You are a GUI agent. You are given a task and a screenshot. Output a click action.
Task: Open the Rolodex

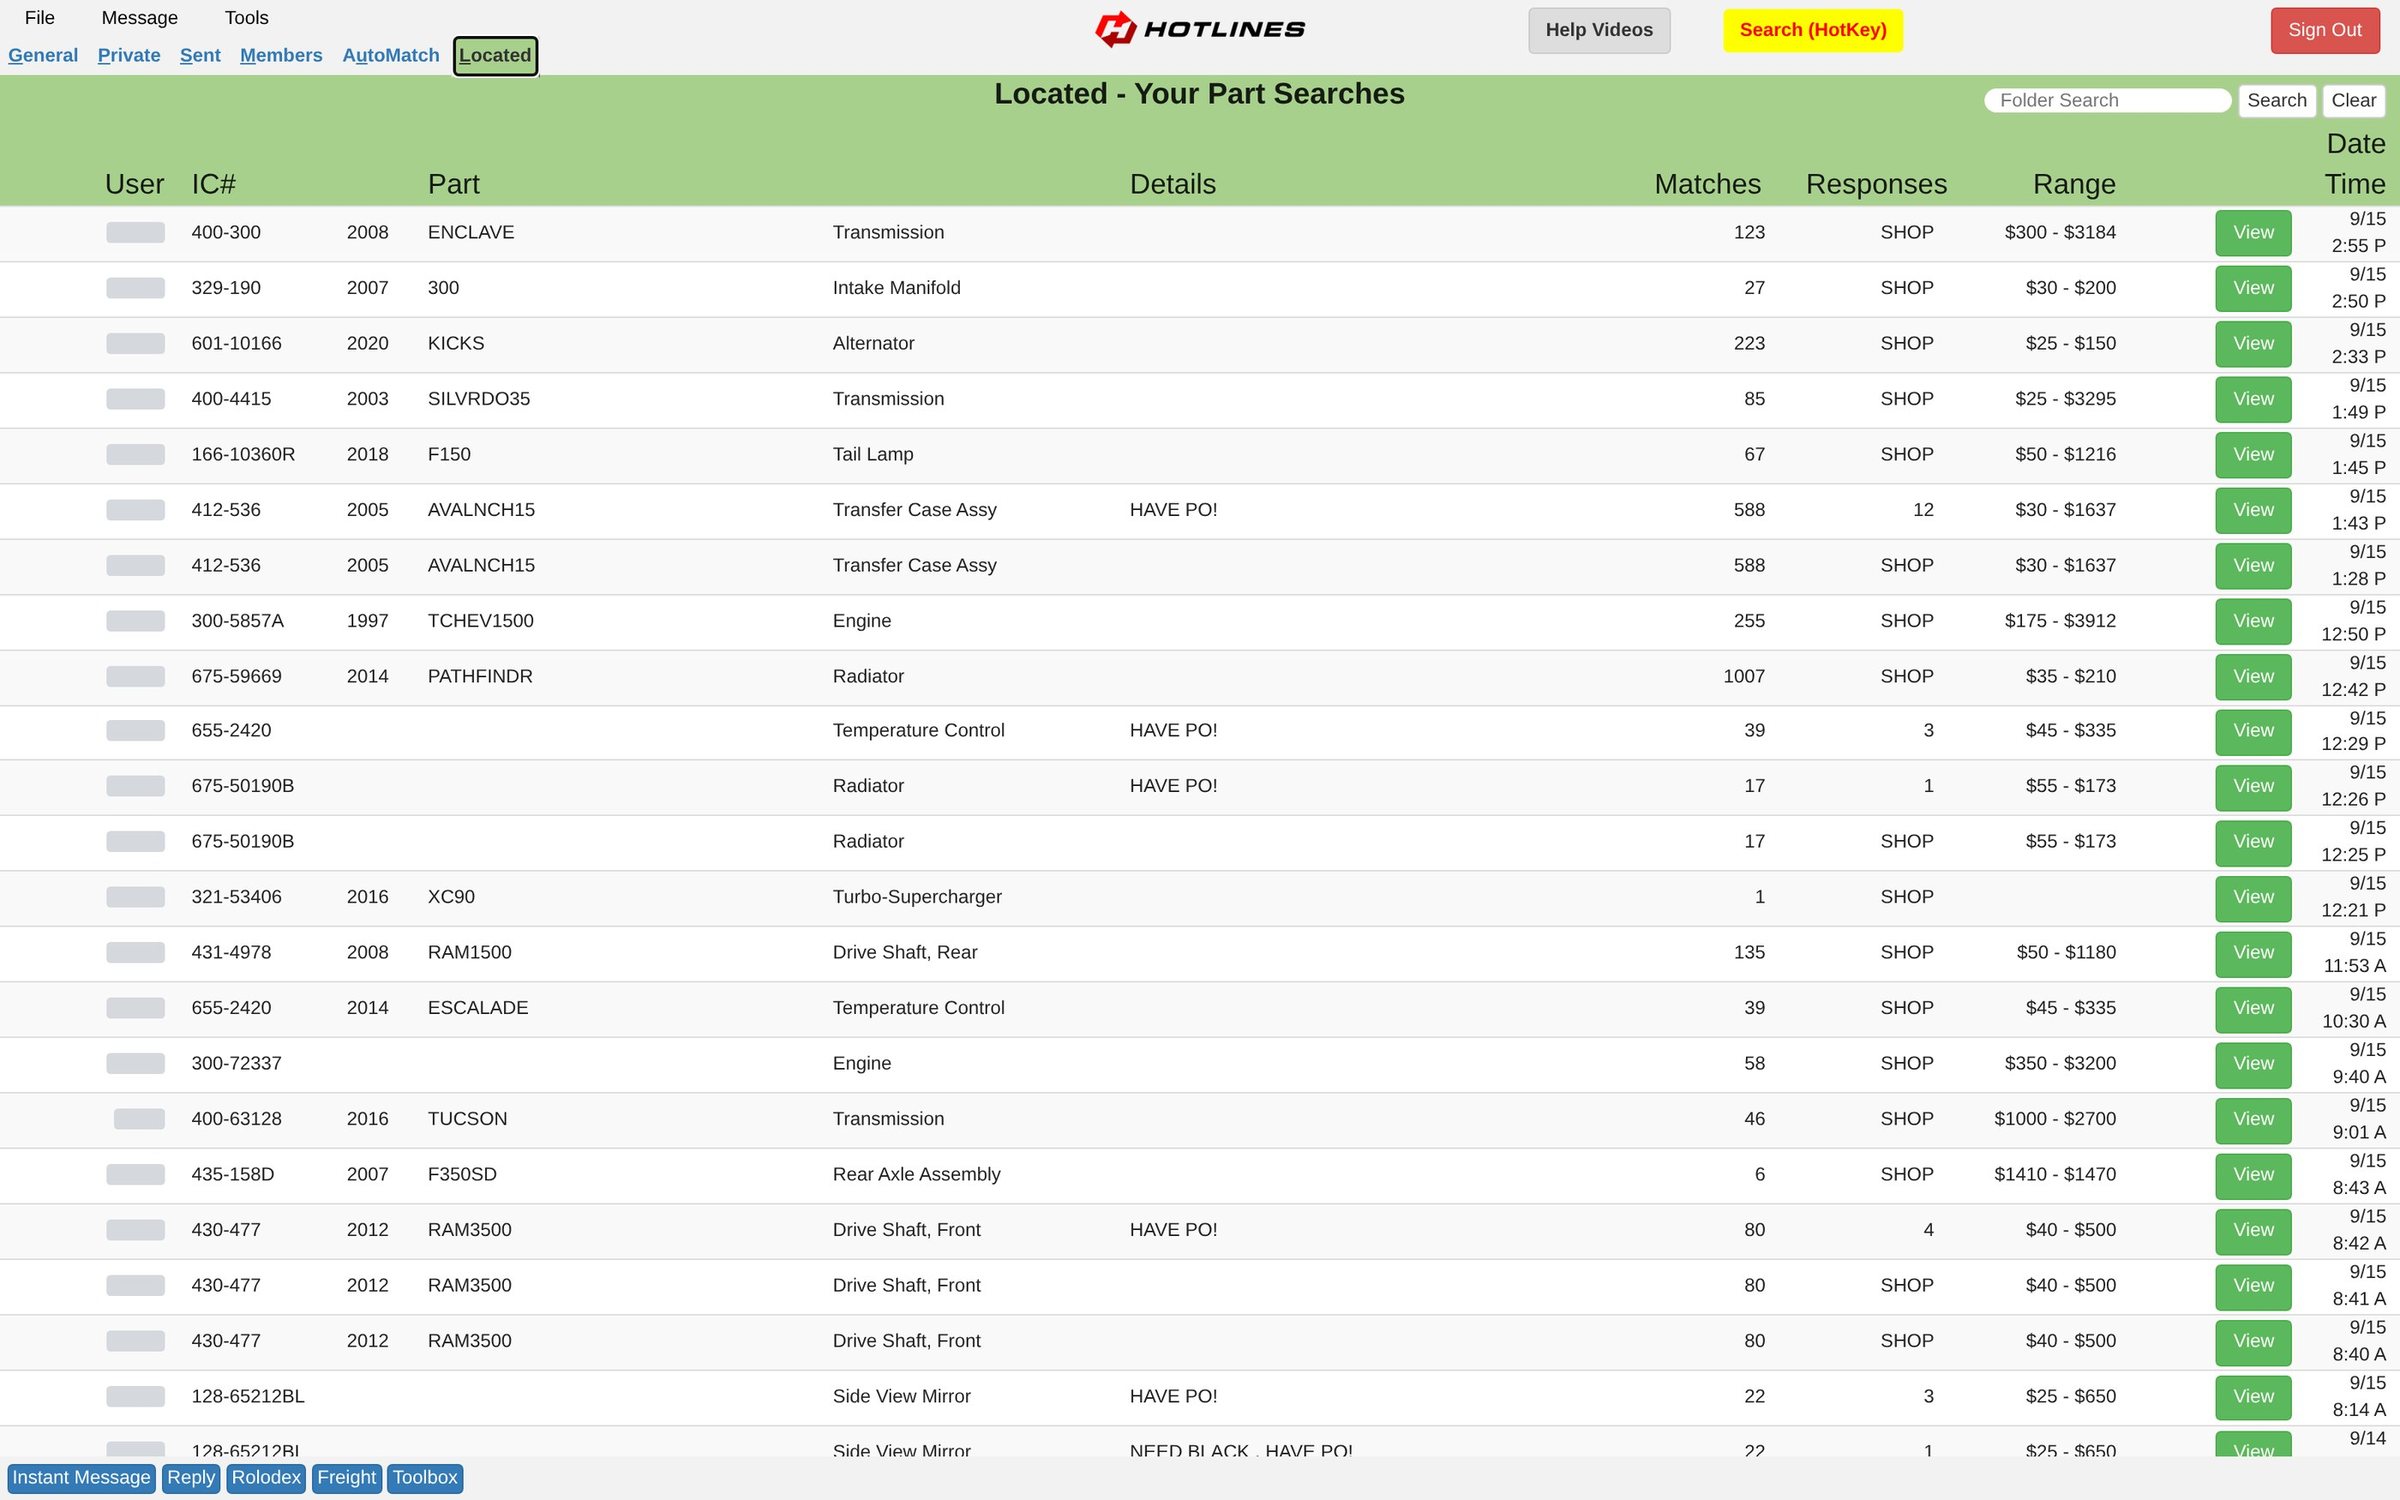coord(266,1478)
